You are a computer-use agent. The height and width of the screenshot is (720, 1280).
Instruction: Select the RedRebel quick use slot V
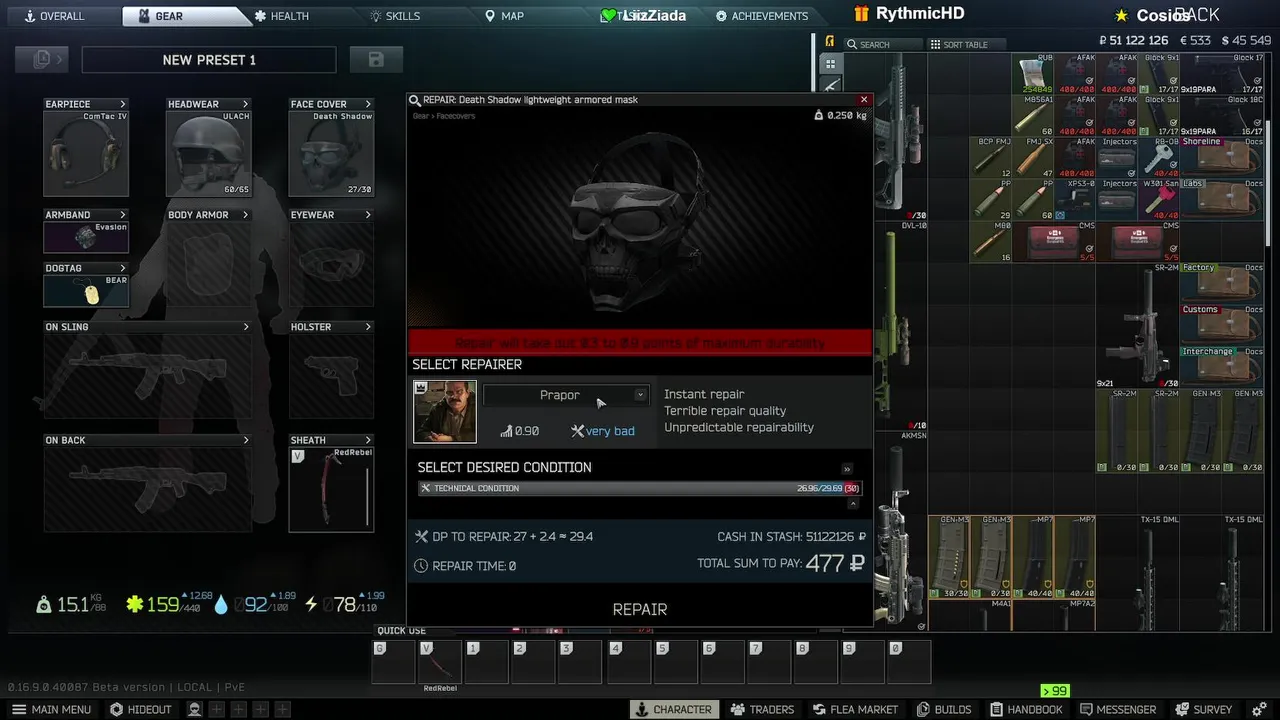click(x=439, y=663)
